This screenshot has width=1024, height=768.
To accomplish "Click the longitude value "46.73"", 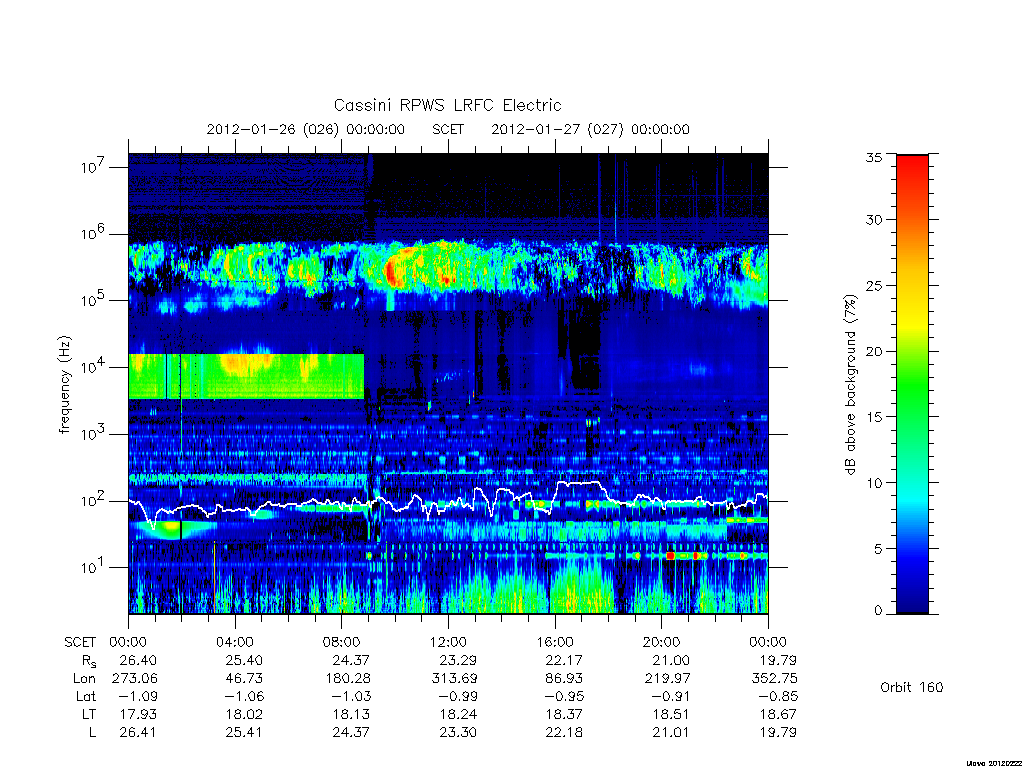I will pos(244,679).
